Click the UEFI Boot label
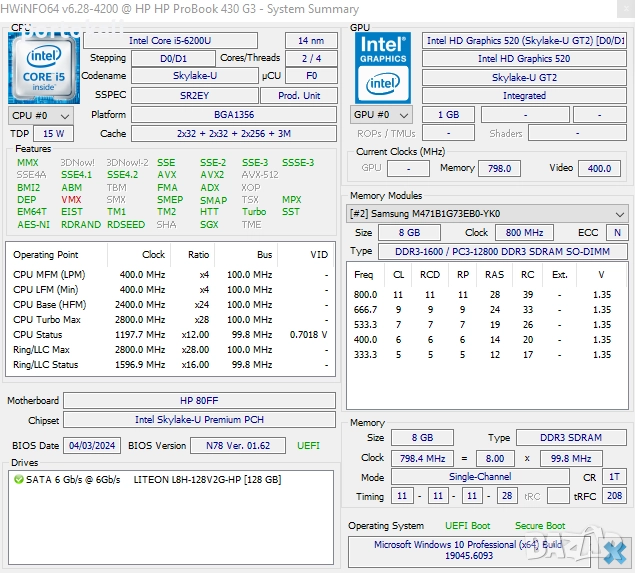 [x=467, y=525]
